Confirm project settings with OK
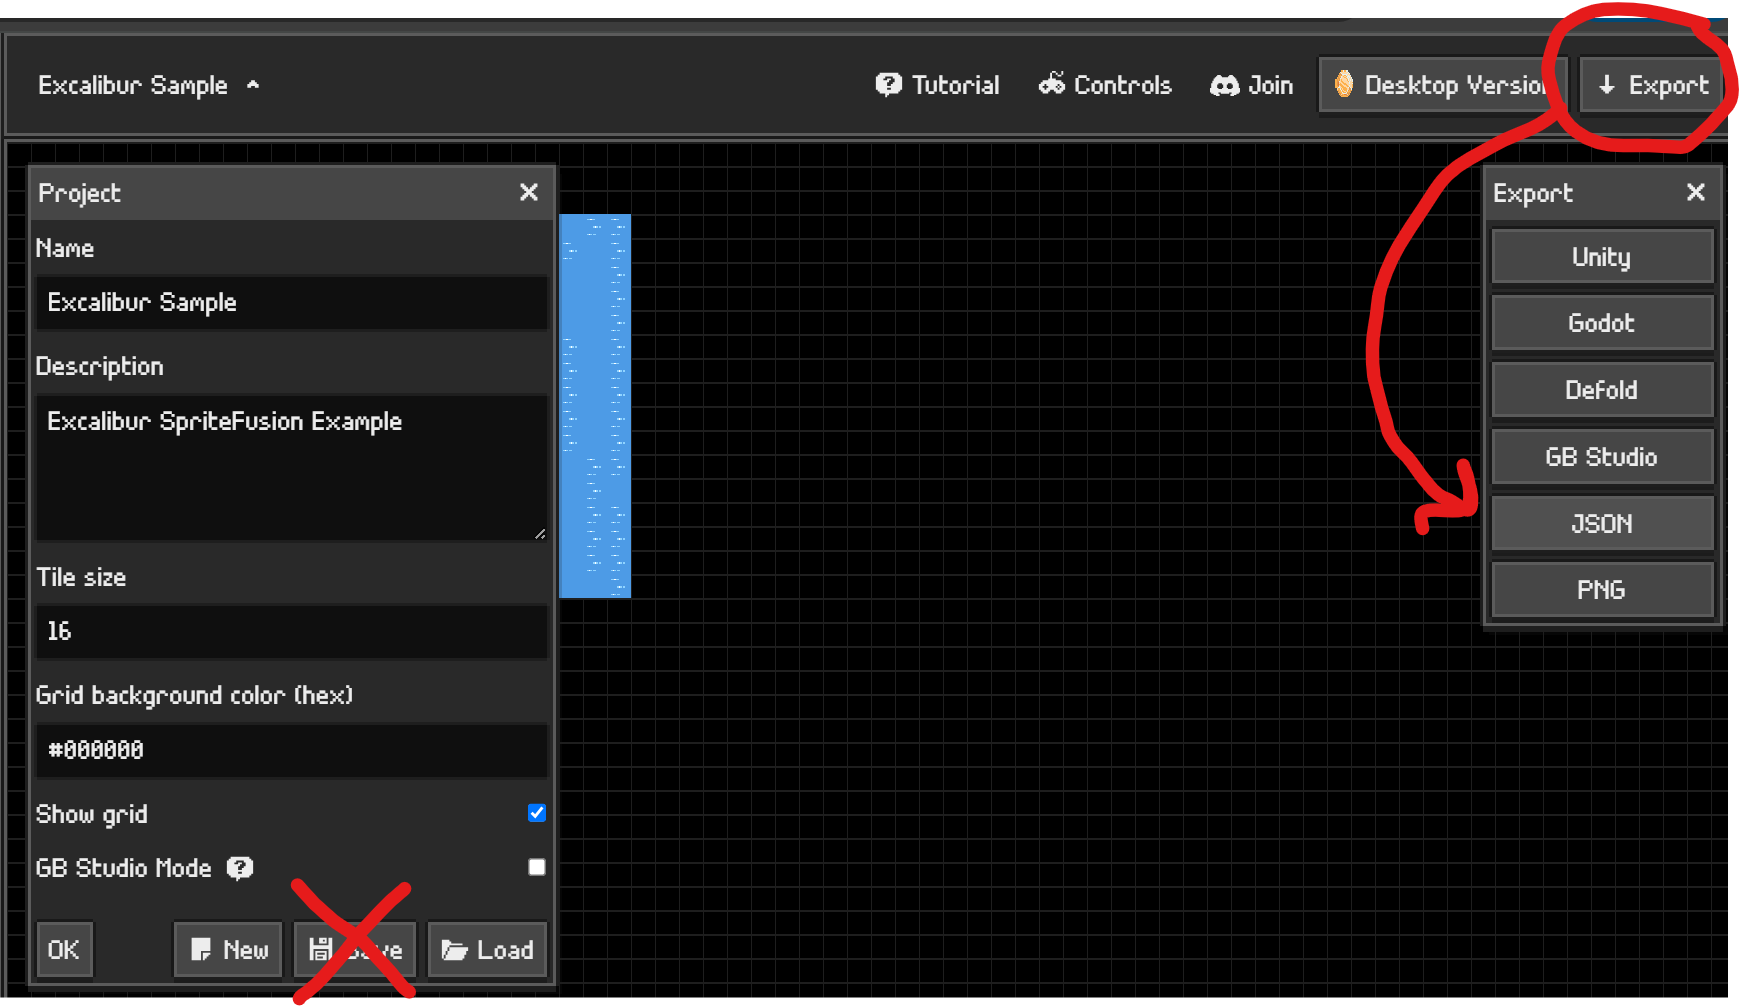Screen dimensions: 1740x1006 pyautogui.click(x=64, y=948)
